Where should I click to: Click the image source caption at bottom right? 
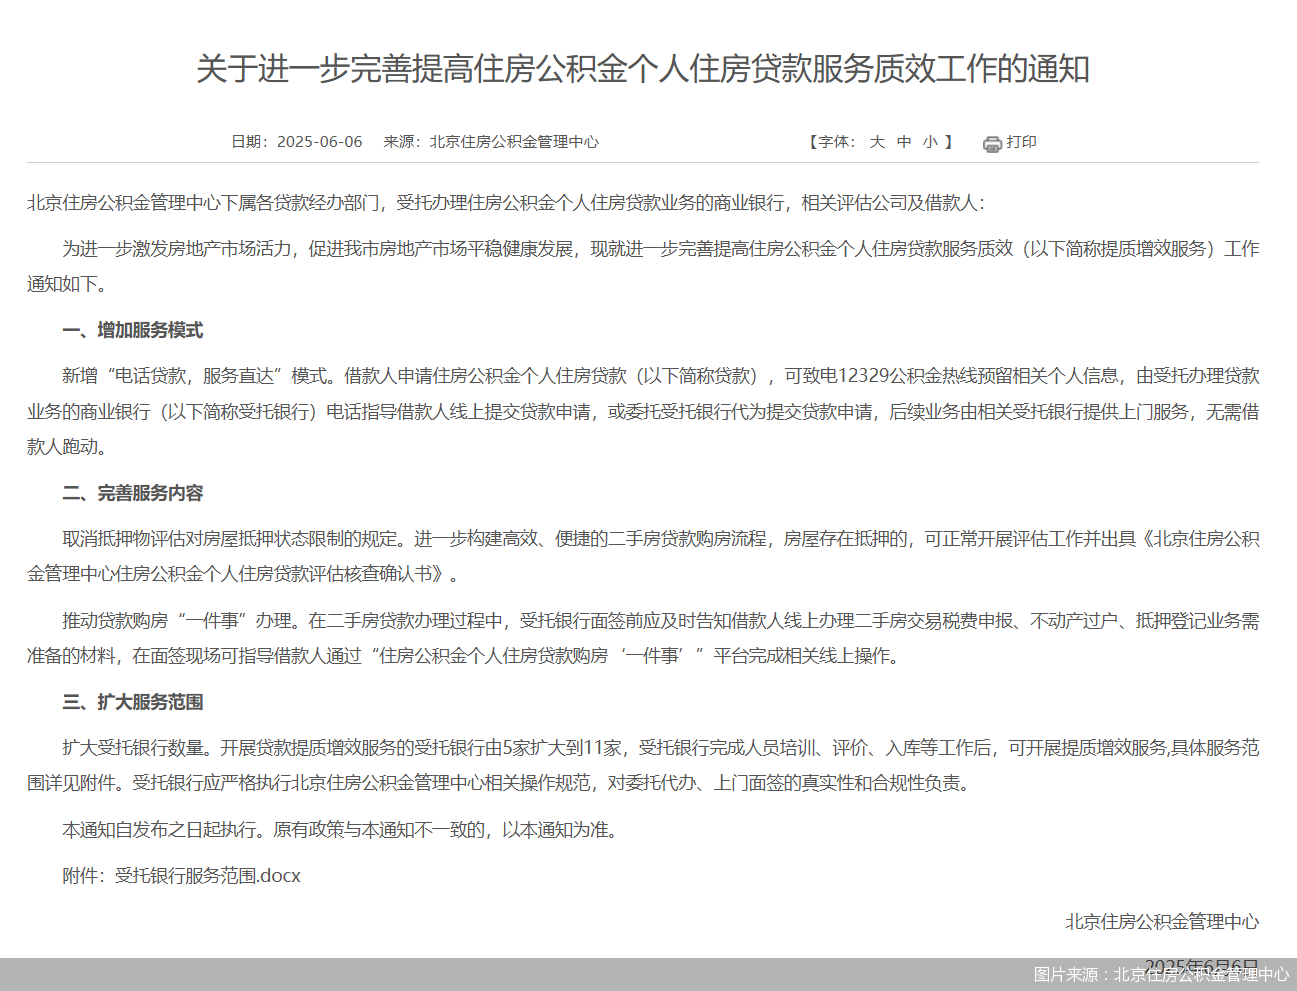click(x=1160, y=974)
